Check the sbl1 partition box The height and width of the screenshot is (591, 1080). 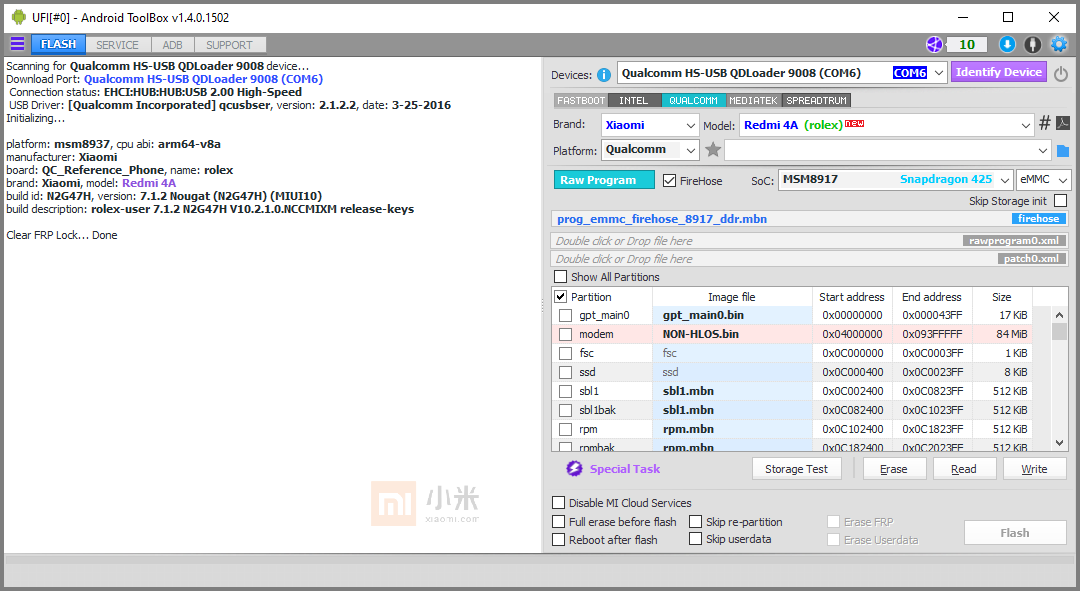(565, 391)
